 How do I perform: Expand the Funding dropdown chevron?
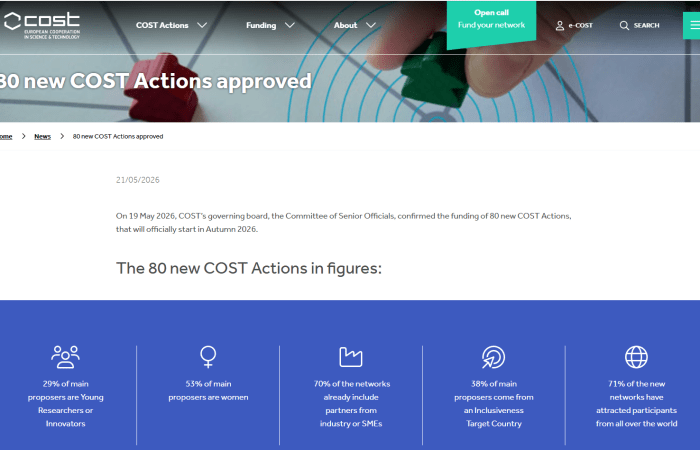290,25
